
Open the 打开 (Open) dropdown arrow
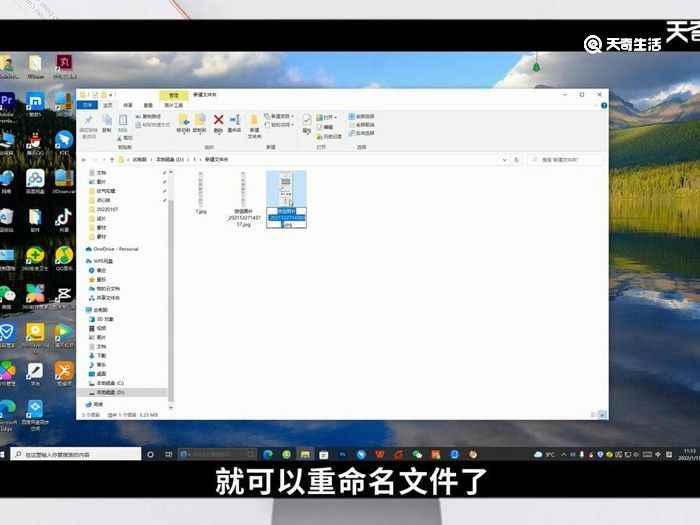tap(336, 118)
